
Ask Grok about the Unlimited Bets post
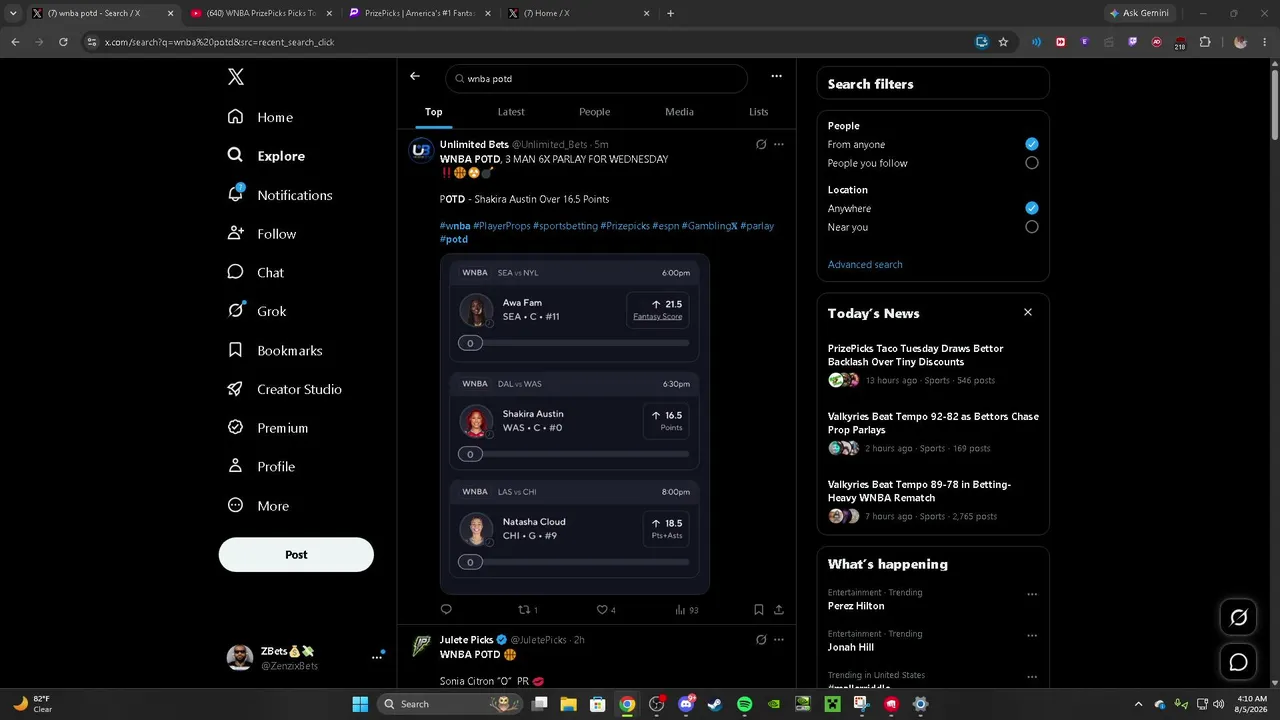pyautogui.click(x=761, y=144)
